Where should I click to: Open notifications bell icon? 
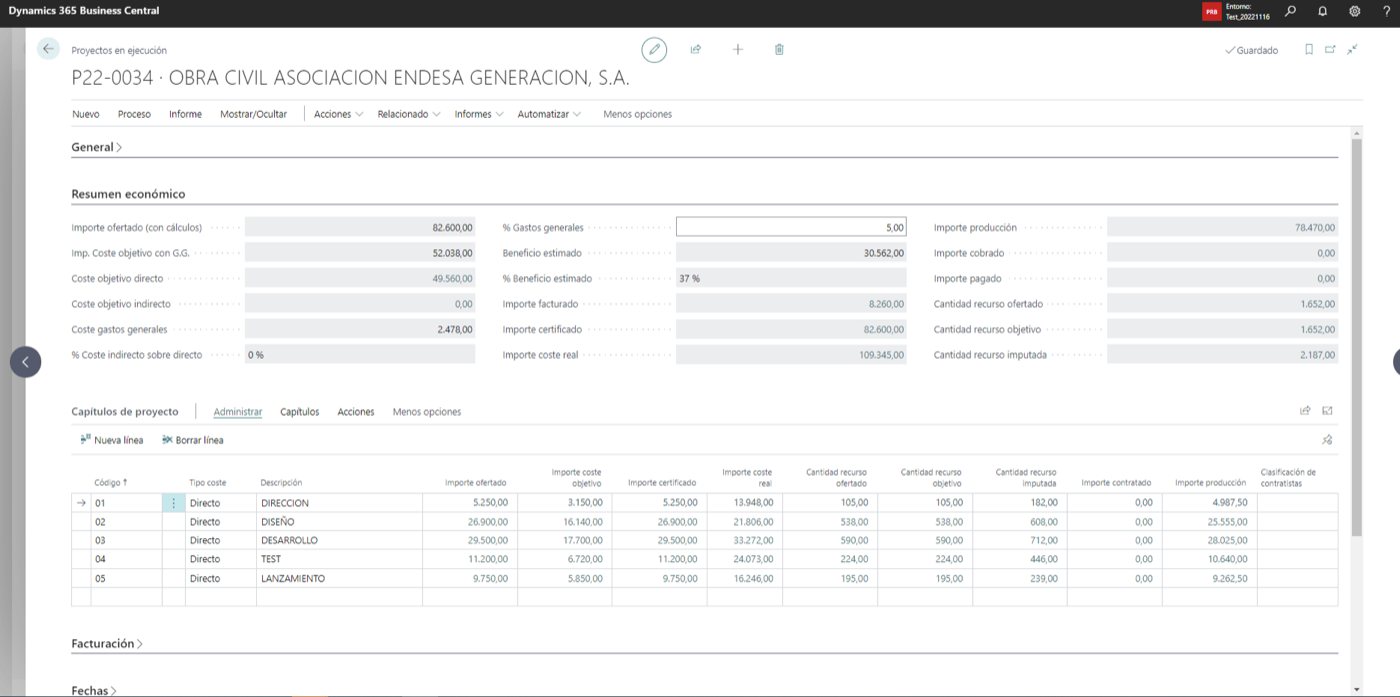click(1323, 11)
